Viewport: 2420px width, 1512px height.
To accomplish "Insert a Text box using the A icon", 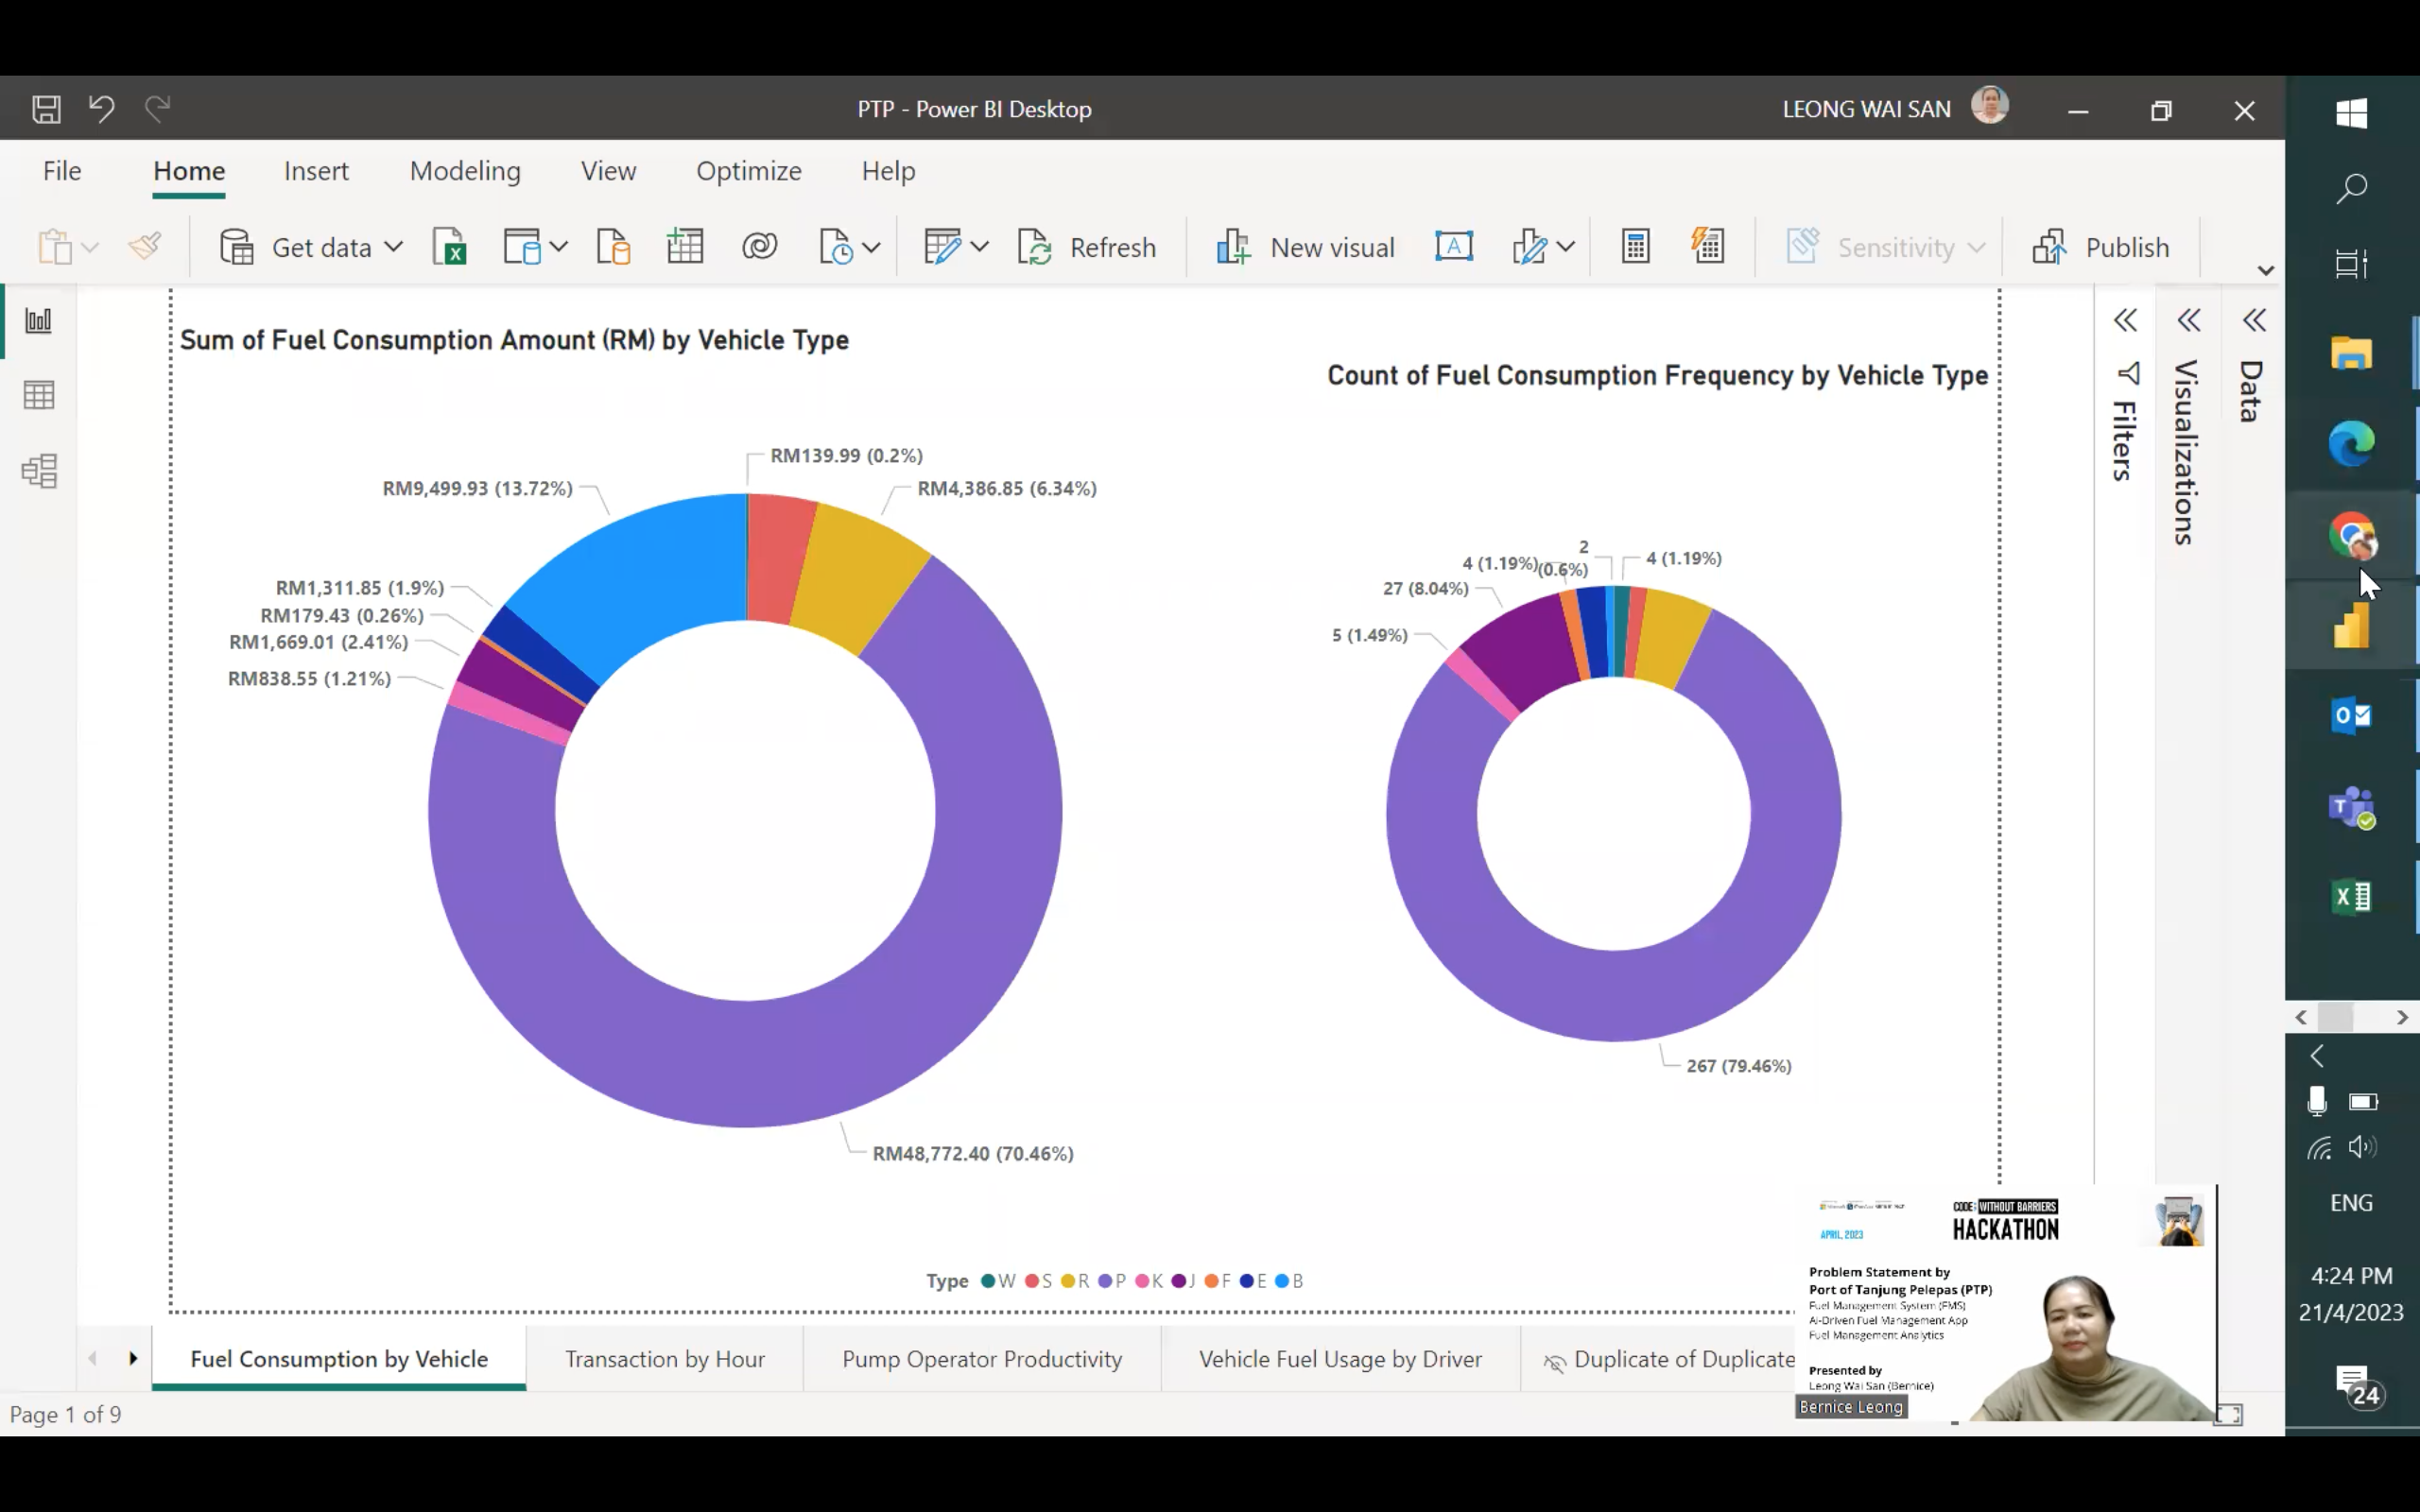I will coord(1453,246).
